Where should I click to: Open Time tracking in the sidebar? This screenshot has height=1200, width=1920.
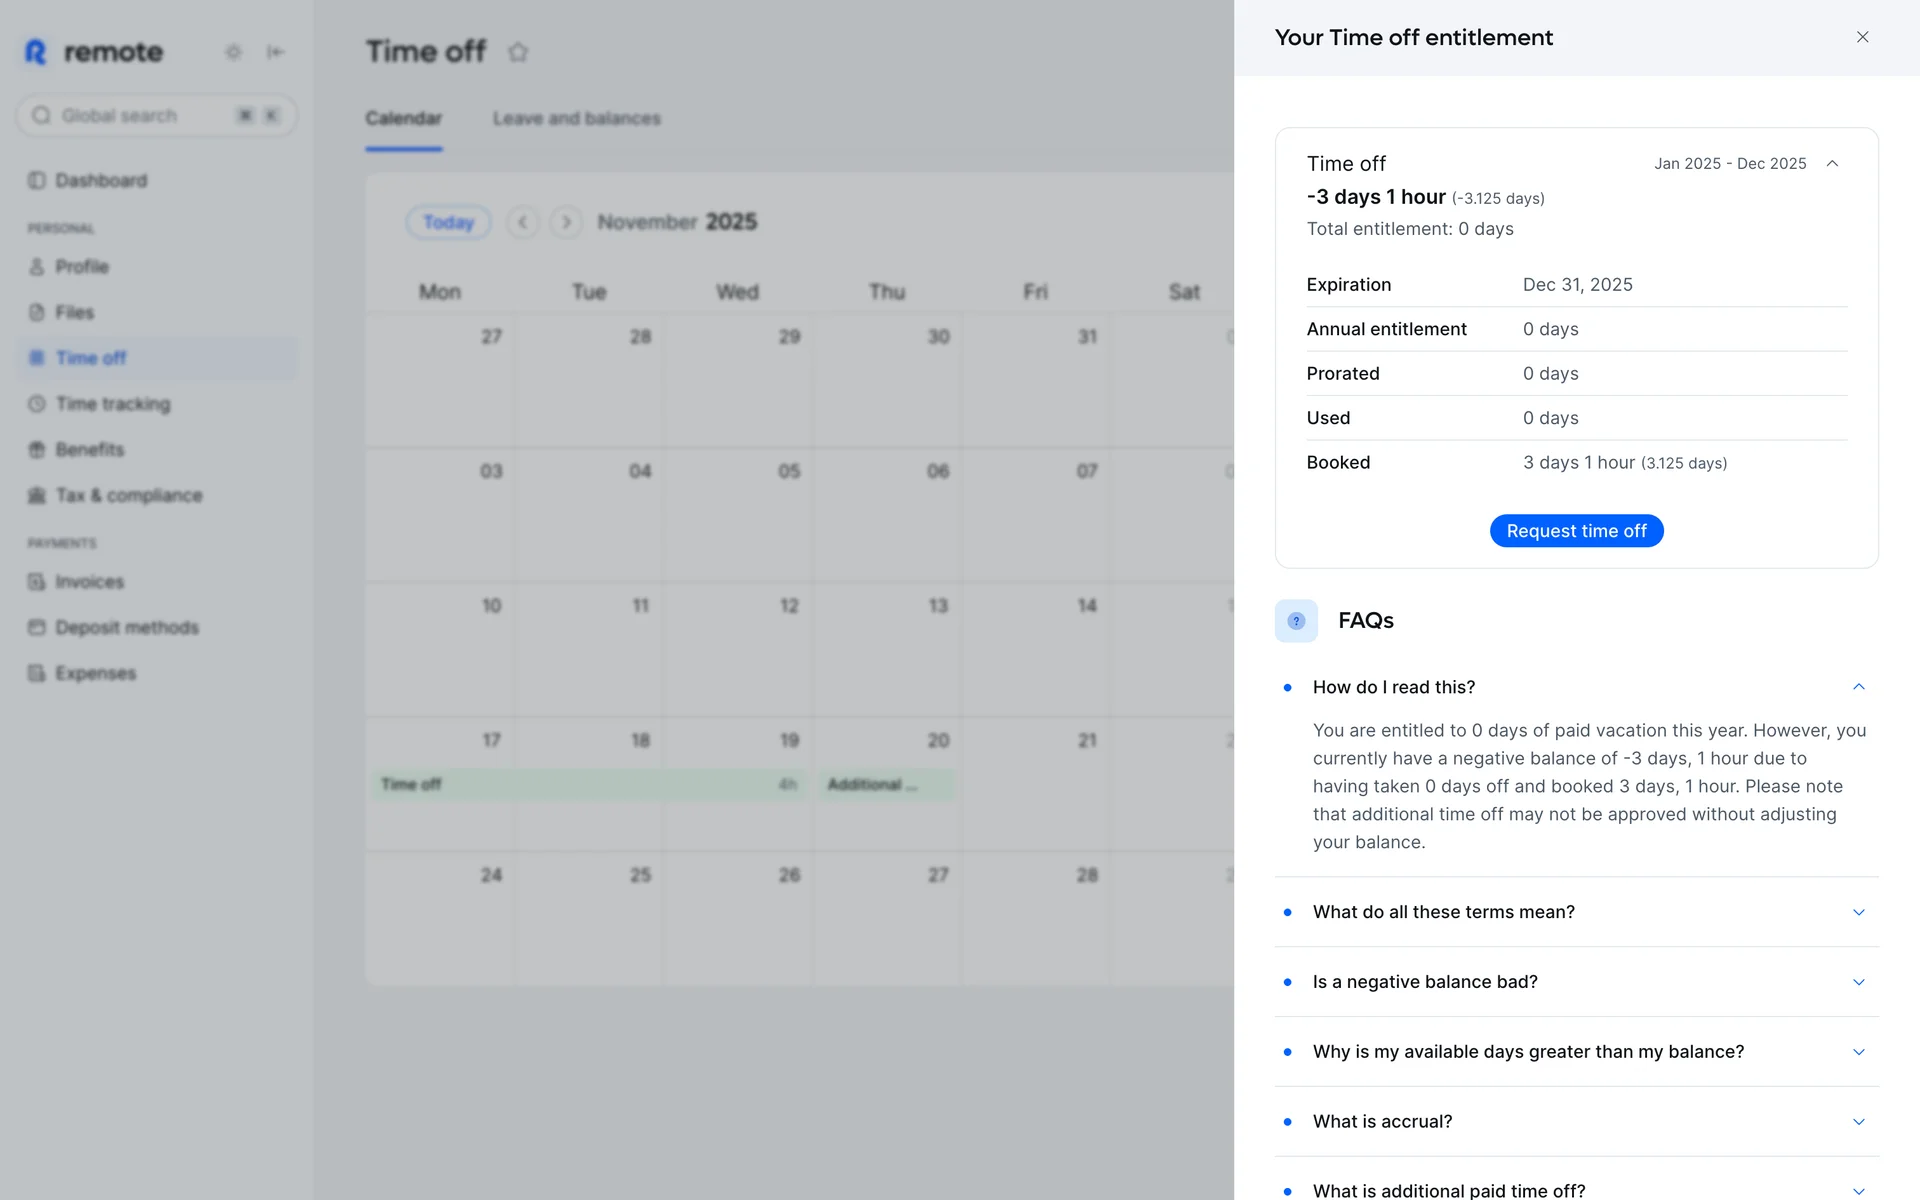(x=112, y=404)
